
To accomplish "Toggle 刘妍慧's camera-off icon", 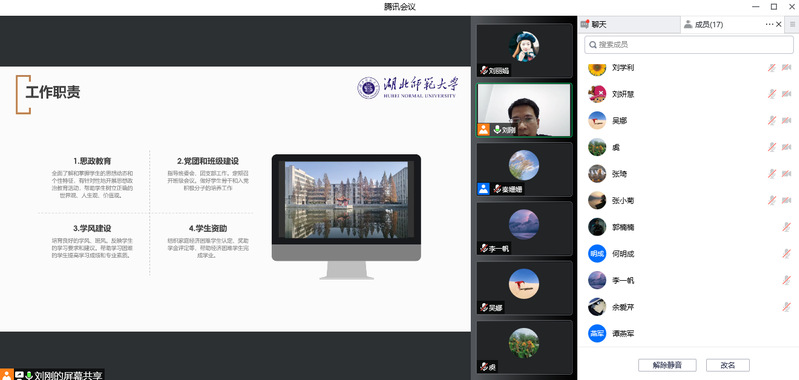I will tap(786, 94).
